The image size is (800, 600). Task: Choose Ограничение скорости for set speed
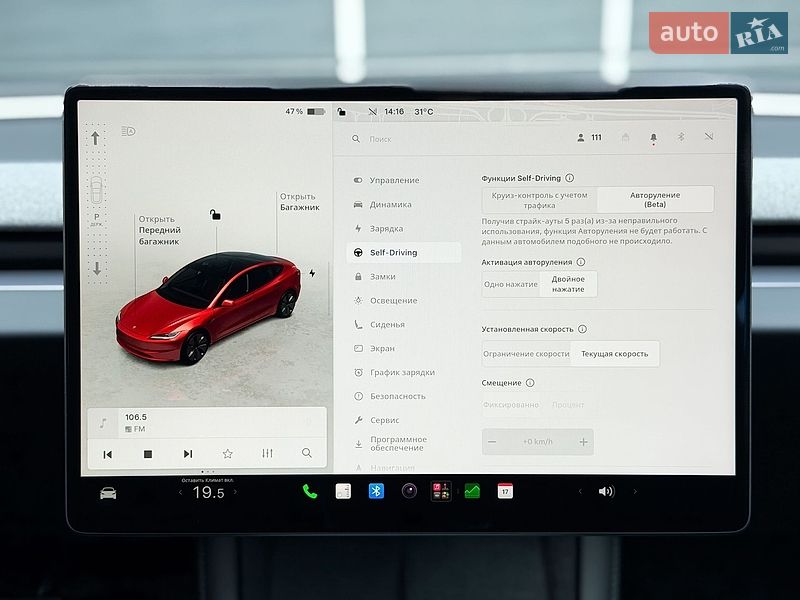[526, 354]
